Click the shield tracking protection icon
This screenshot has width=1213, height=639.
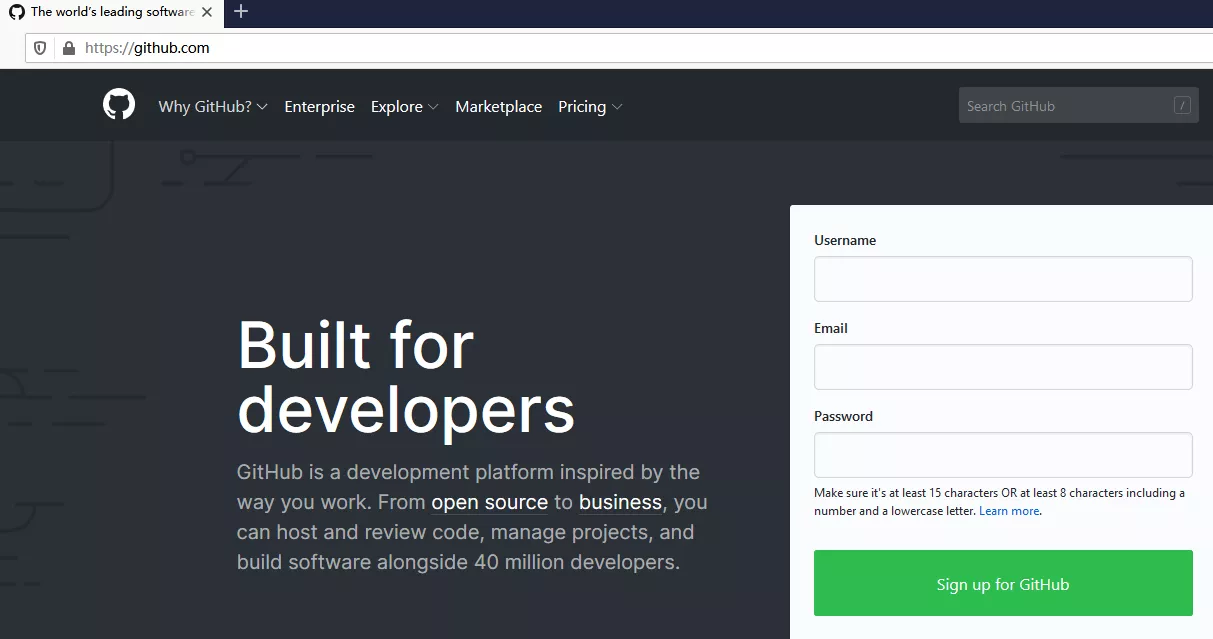click(x=40, y=48)
